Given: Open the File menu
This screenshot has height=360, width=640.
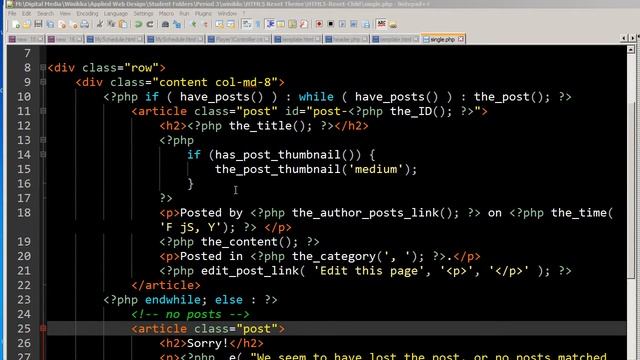Looking at the screenshot, I should tap(12, 13).
